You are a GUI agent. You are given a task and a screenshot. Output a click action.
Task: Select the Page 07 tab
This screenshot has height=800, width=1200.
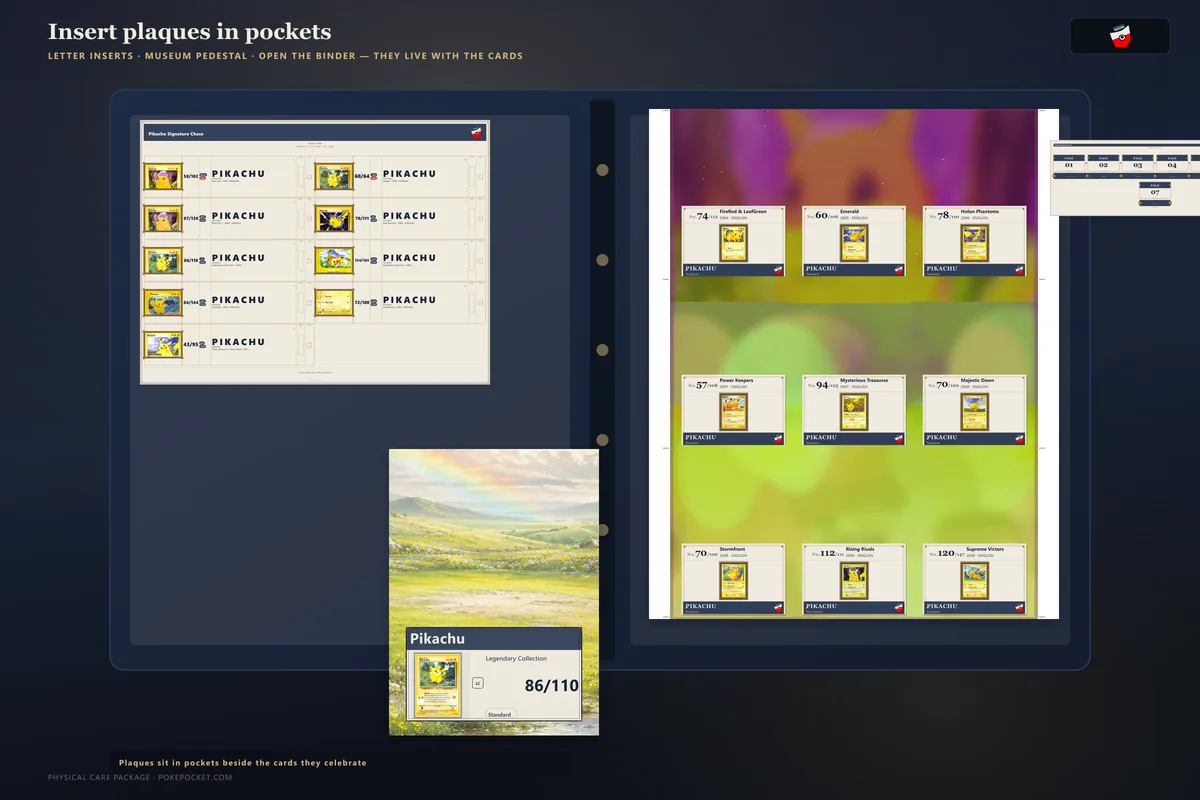pos(1155,190)
